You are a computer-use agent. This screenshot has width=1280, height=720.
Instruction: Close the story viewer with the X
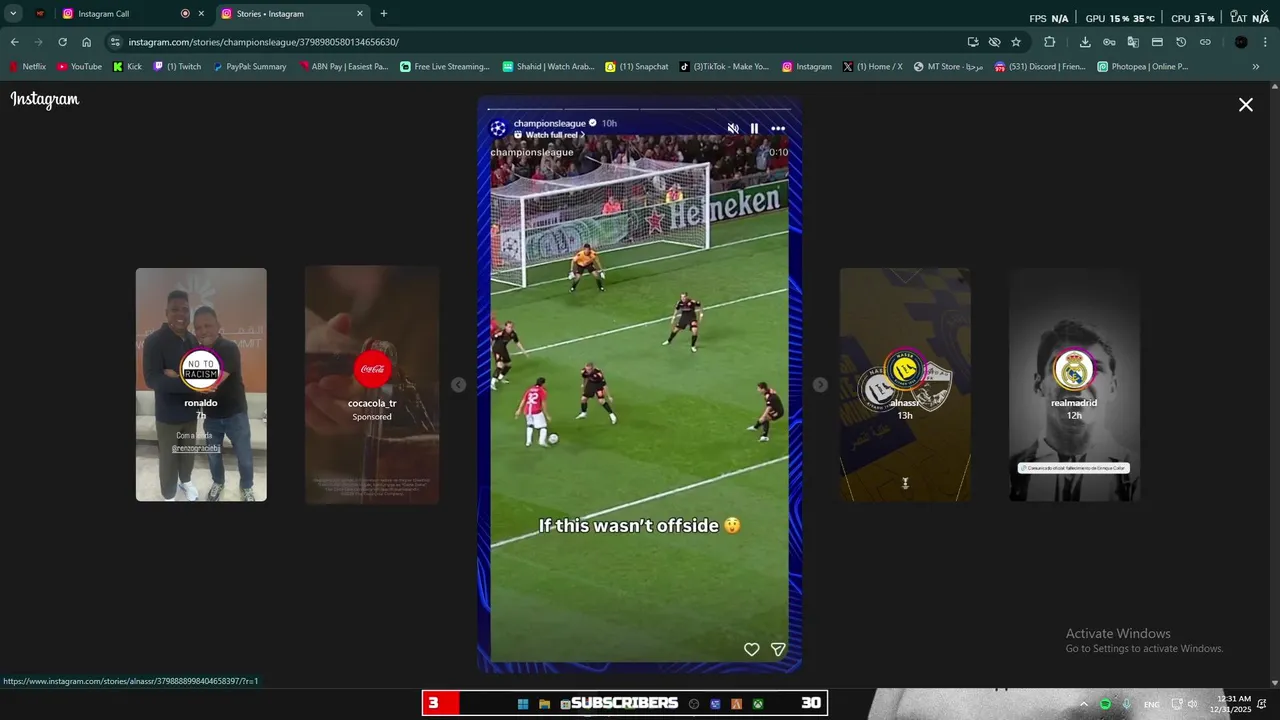click(1246, 104)
